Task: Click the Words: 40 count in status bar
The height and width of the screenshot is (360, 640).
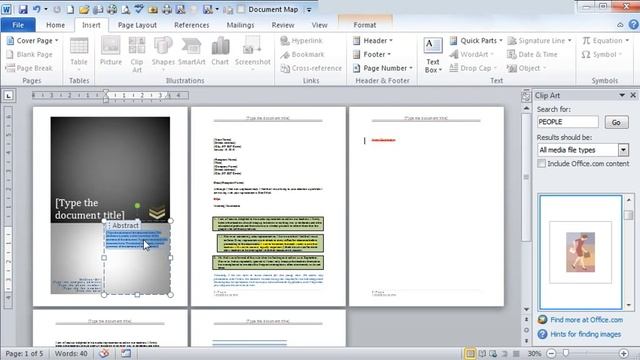Action: coord(71,353)
